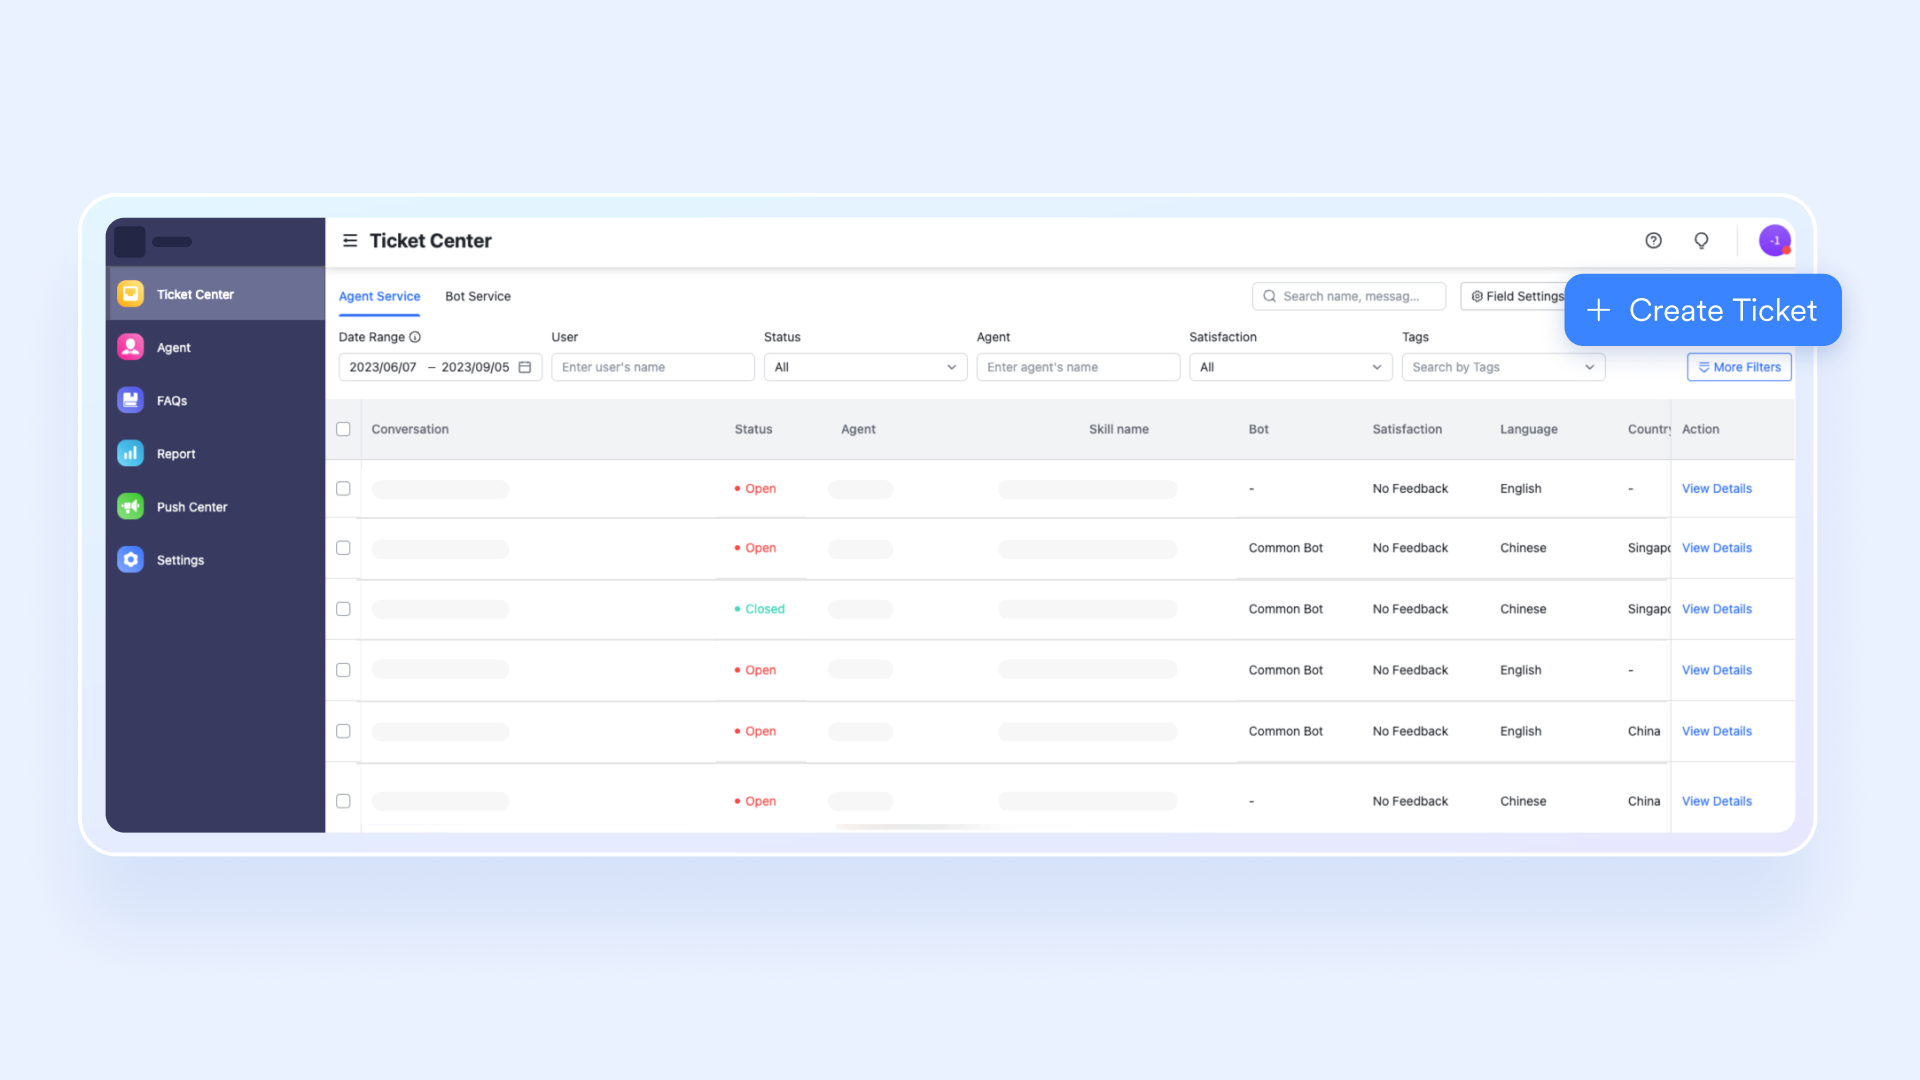Toggle the select-all checkbox in table header
The height and width of the screenshot is (1080, 1920).
point(343,429)
